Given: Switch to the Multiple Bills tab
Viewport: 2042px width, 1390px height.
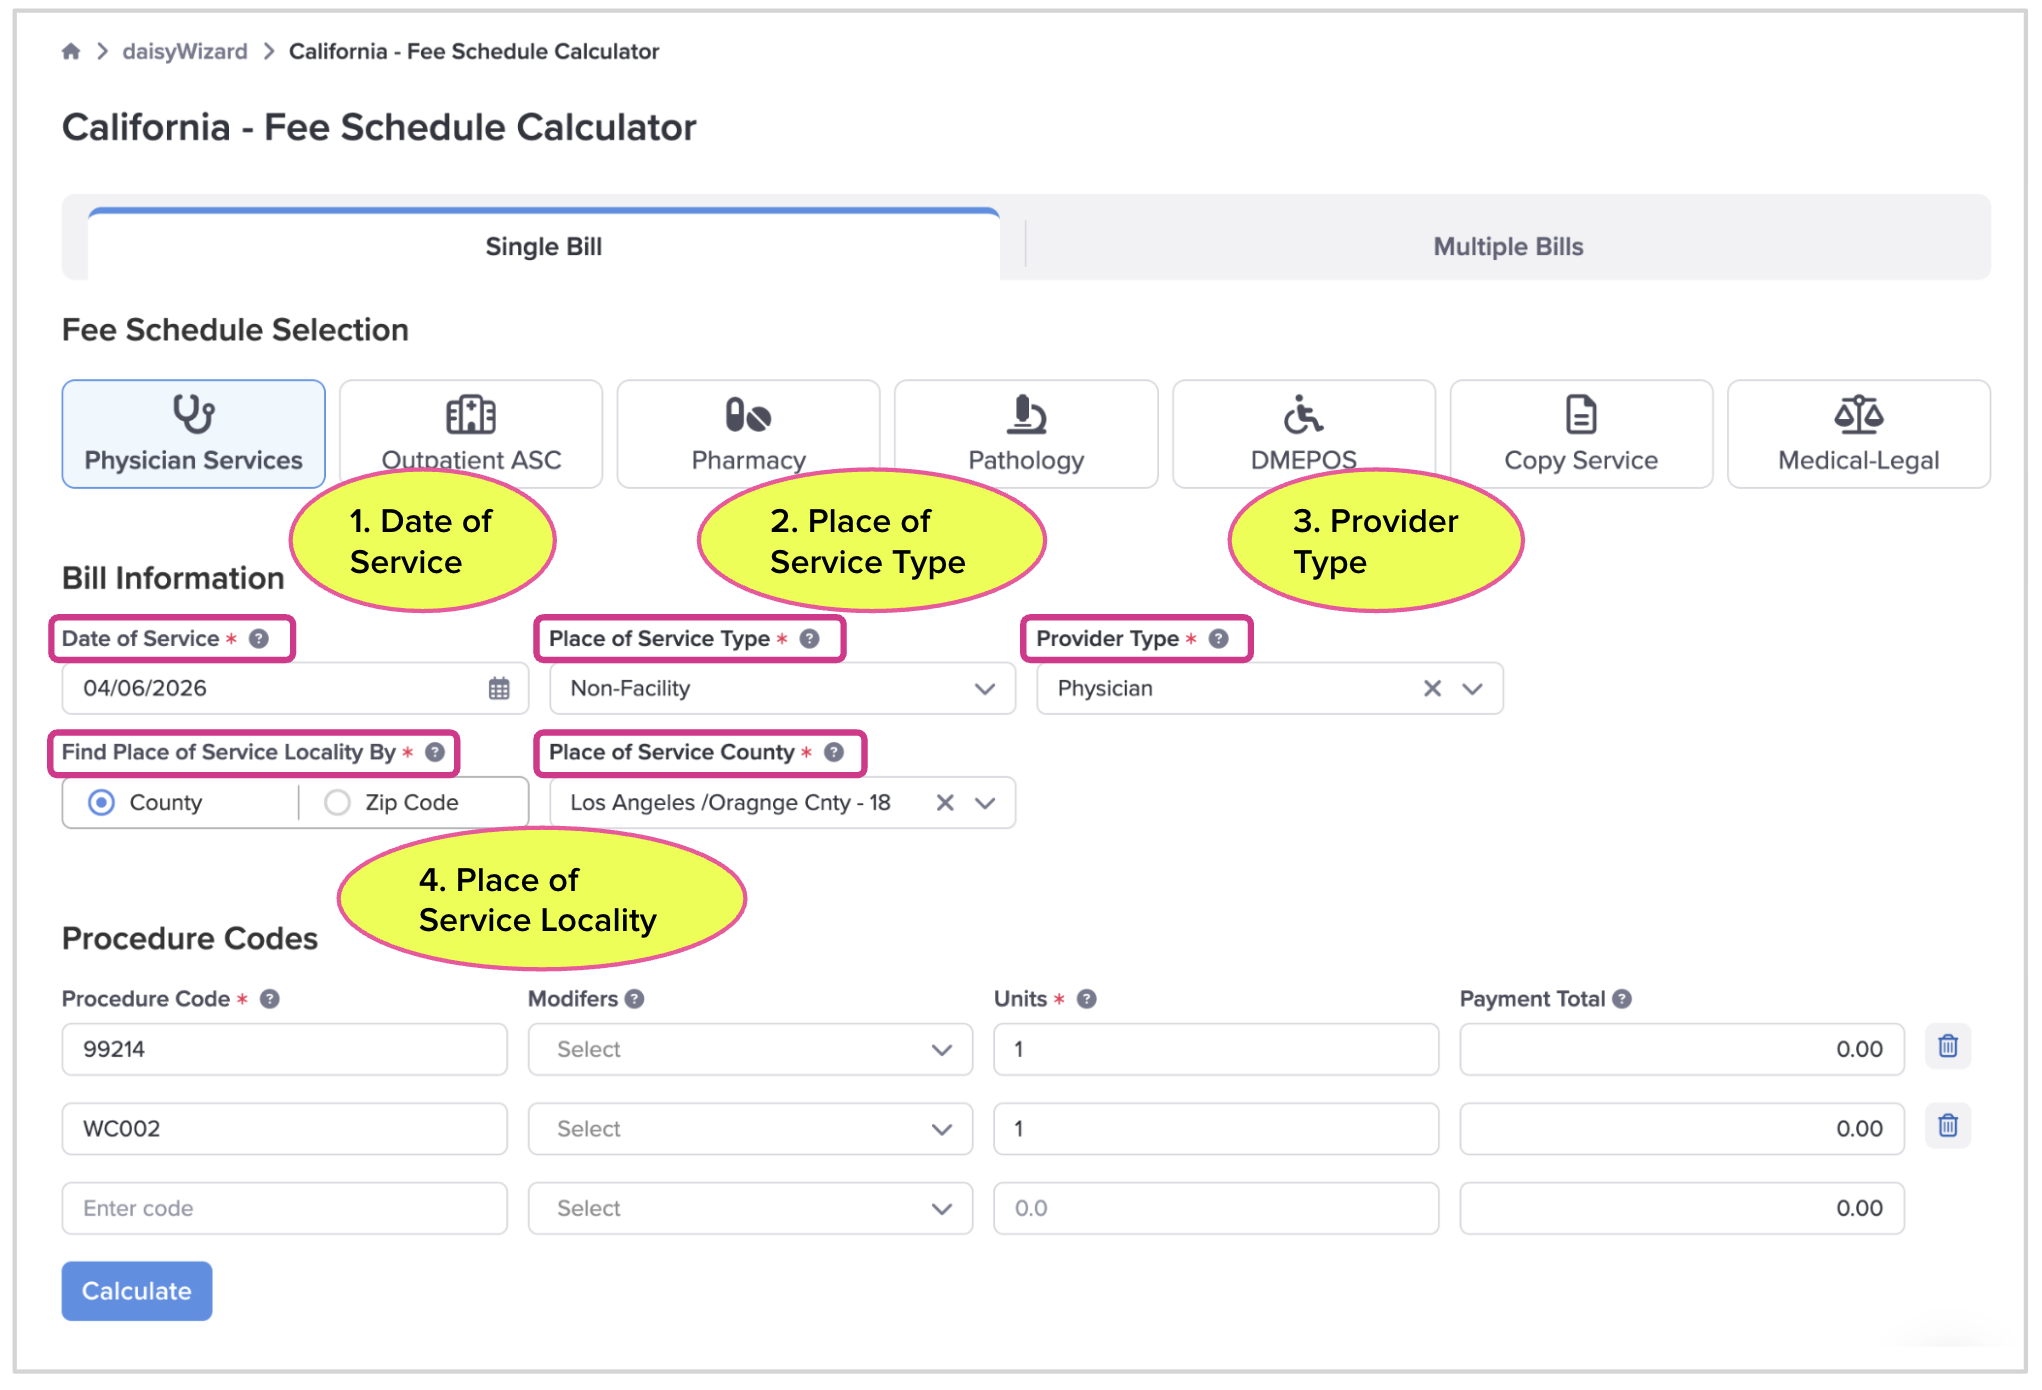Looking at the screenshot, I should point(1507,246).
